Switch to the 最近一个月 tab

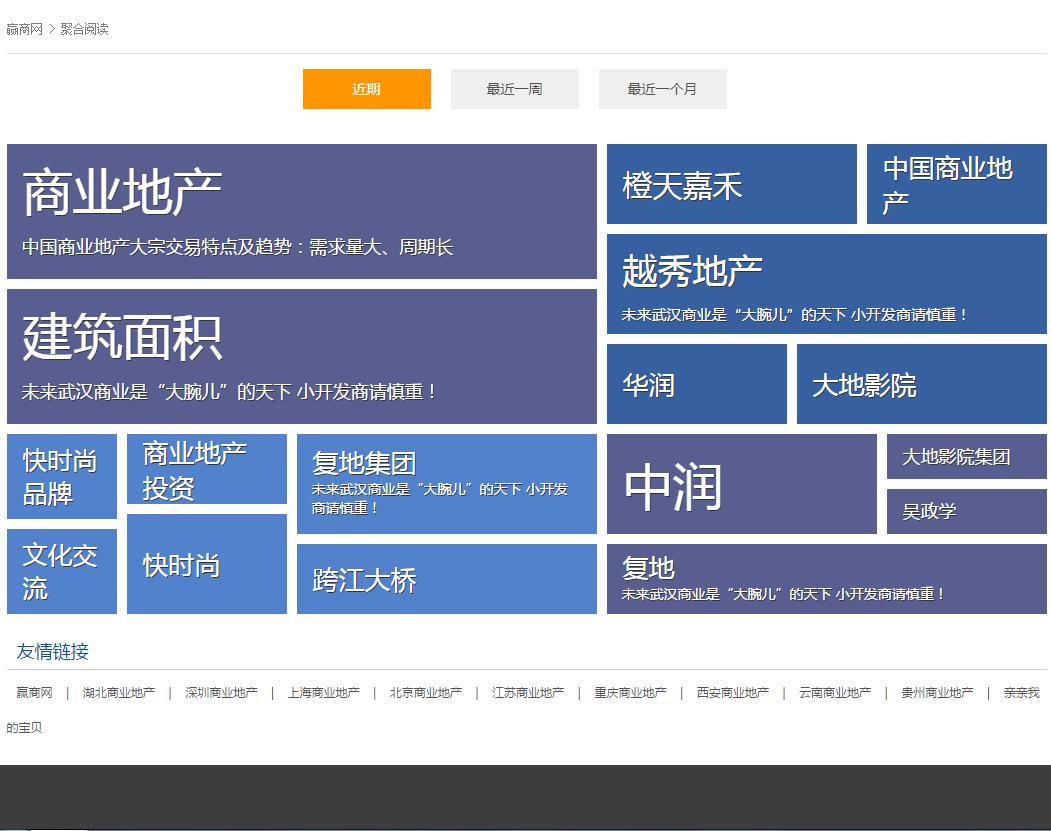point(662,88)
